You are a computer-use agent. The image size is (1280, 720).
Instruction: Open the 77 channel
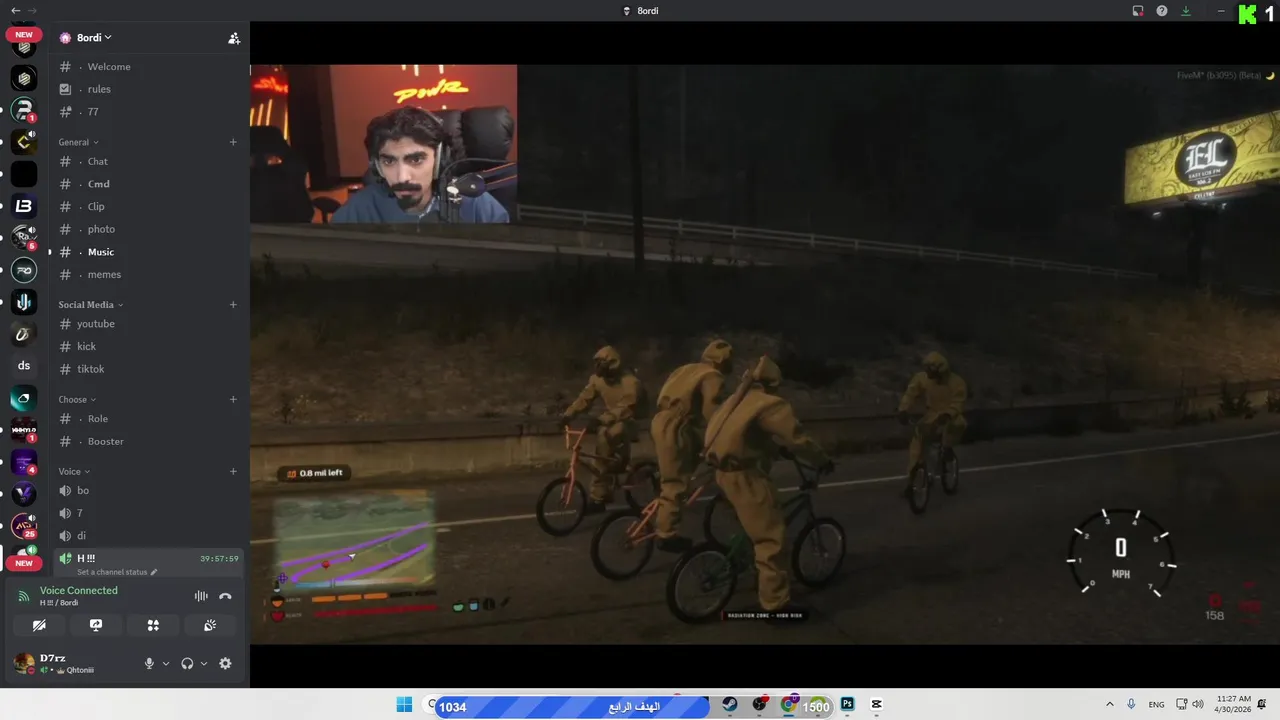[x=149, y=112]
